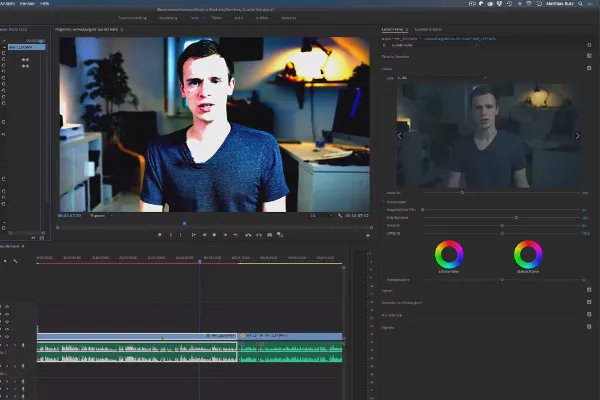Step back one frame

pyautogui.click(x=204, y=235)
